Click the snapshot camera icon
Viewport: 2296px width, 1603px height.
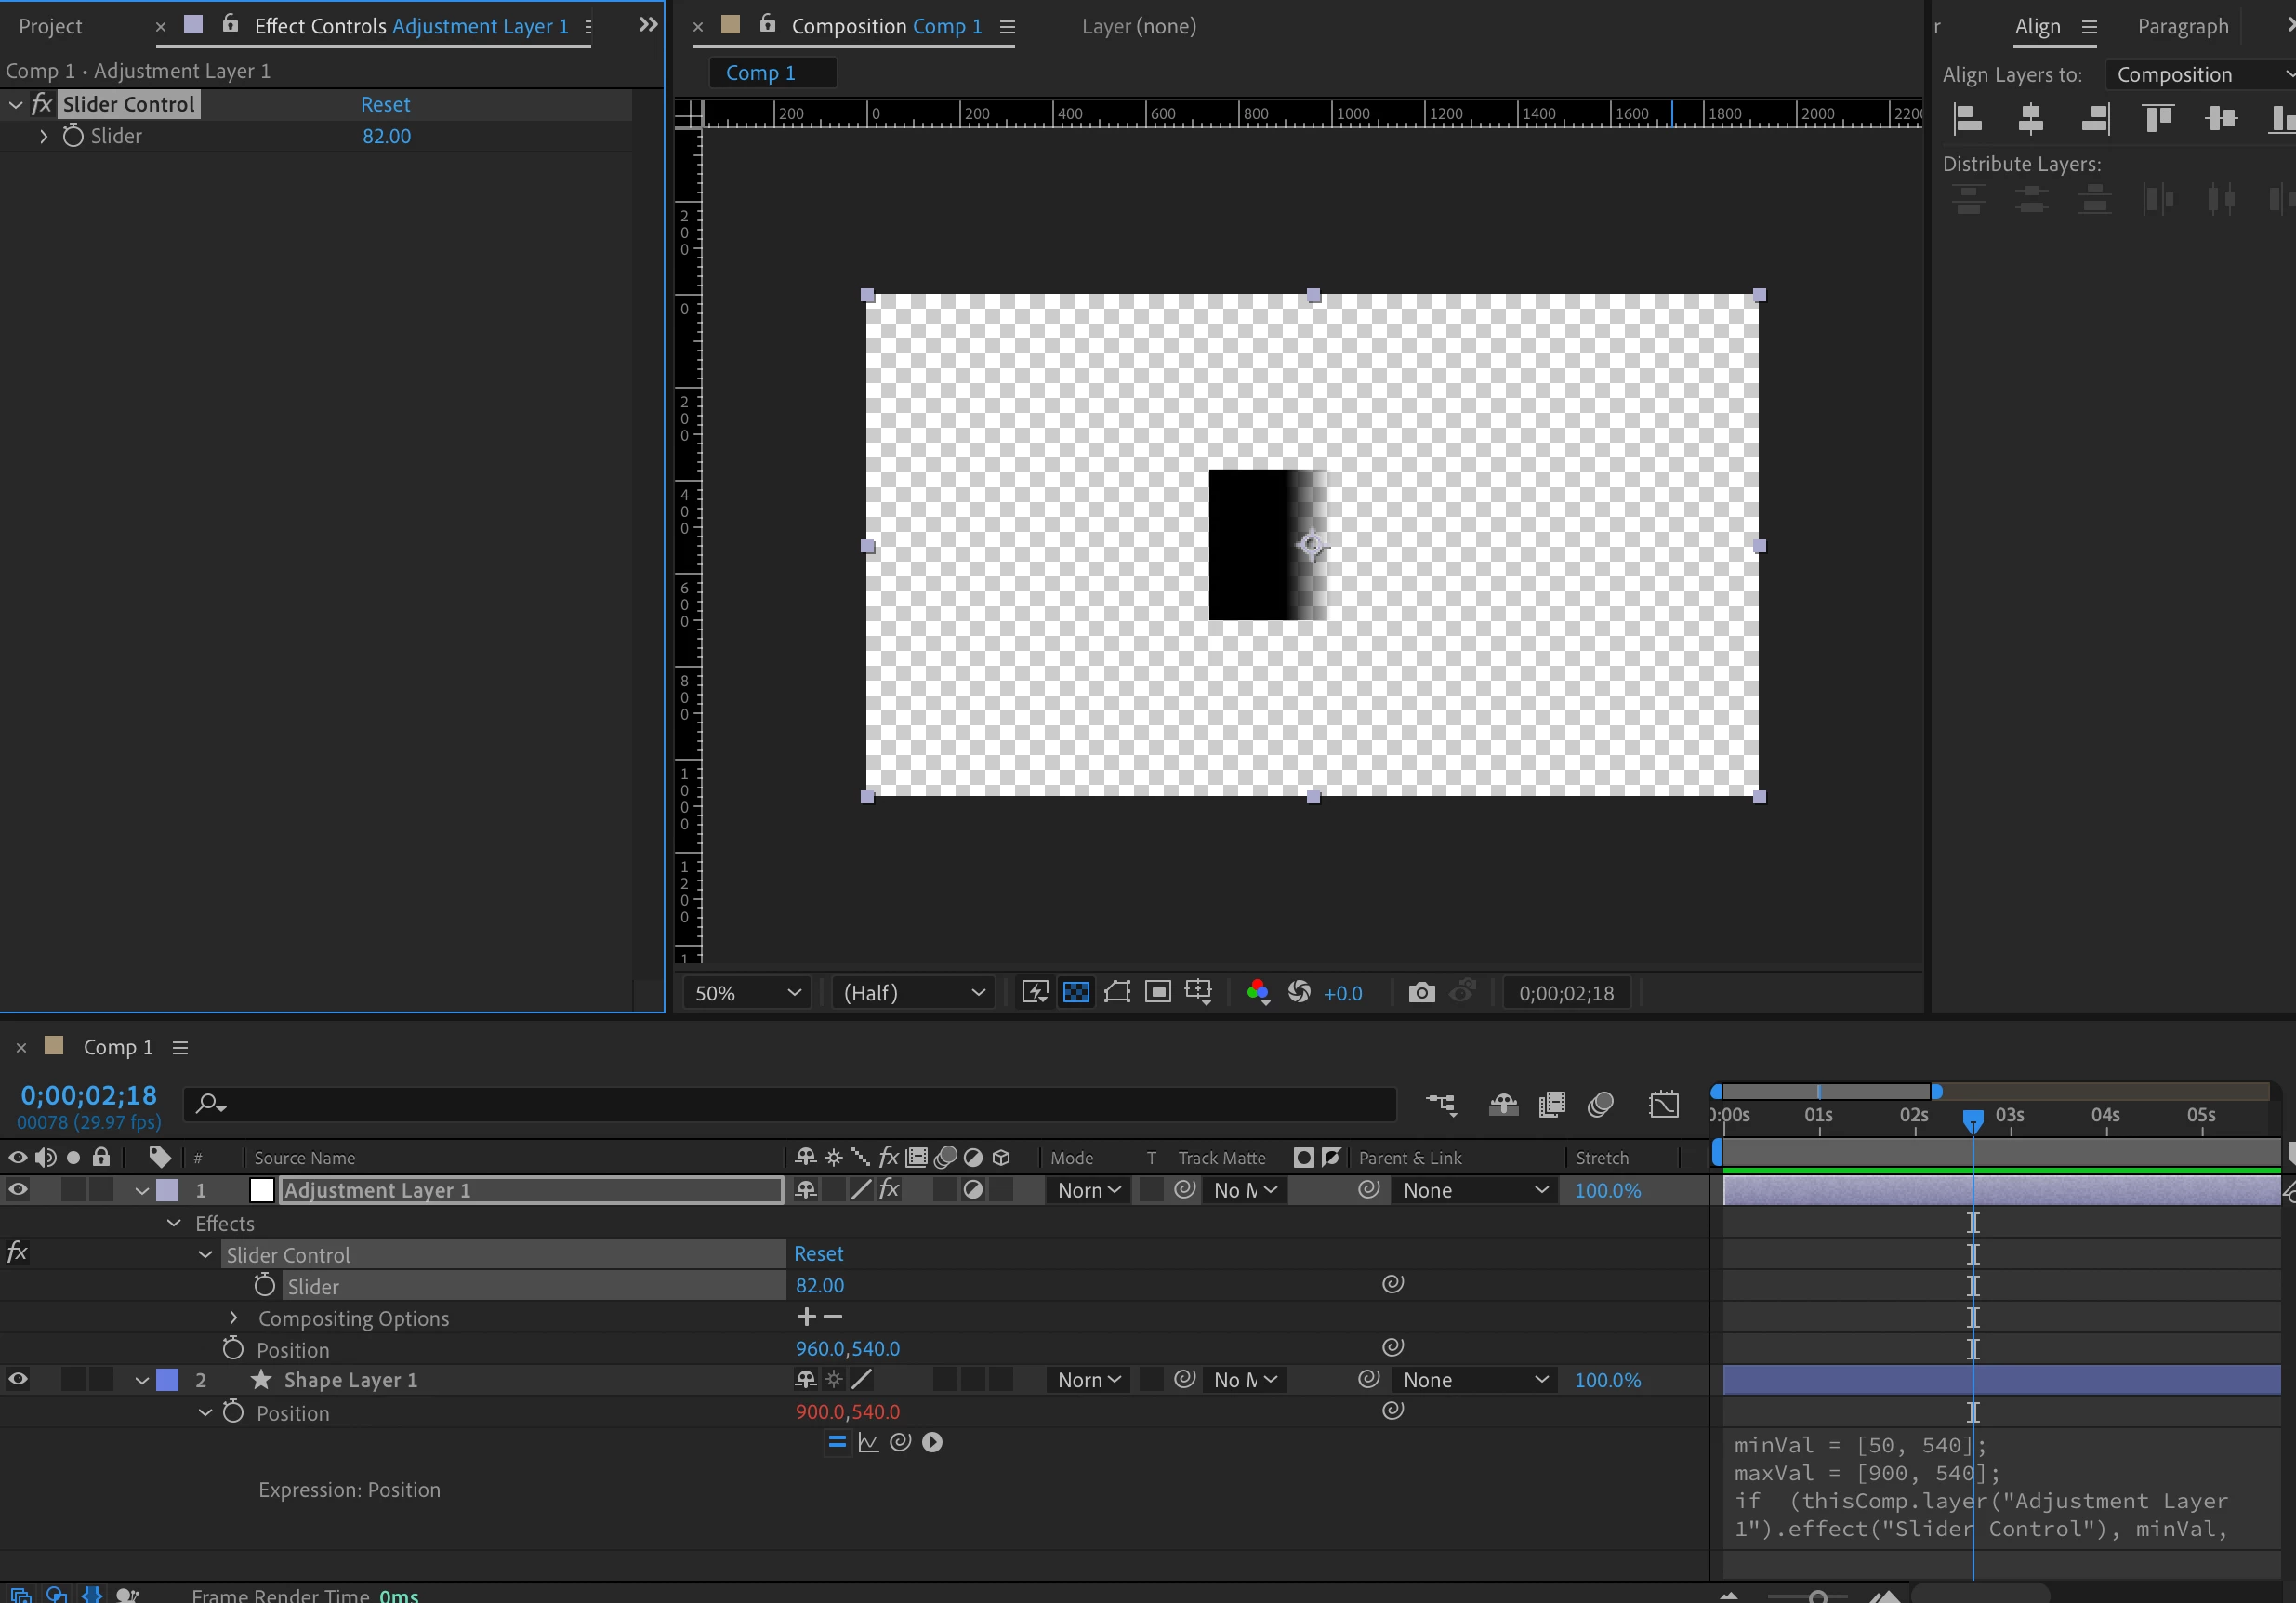tap(1421, 993)
